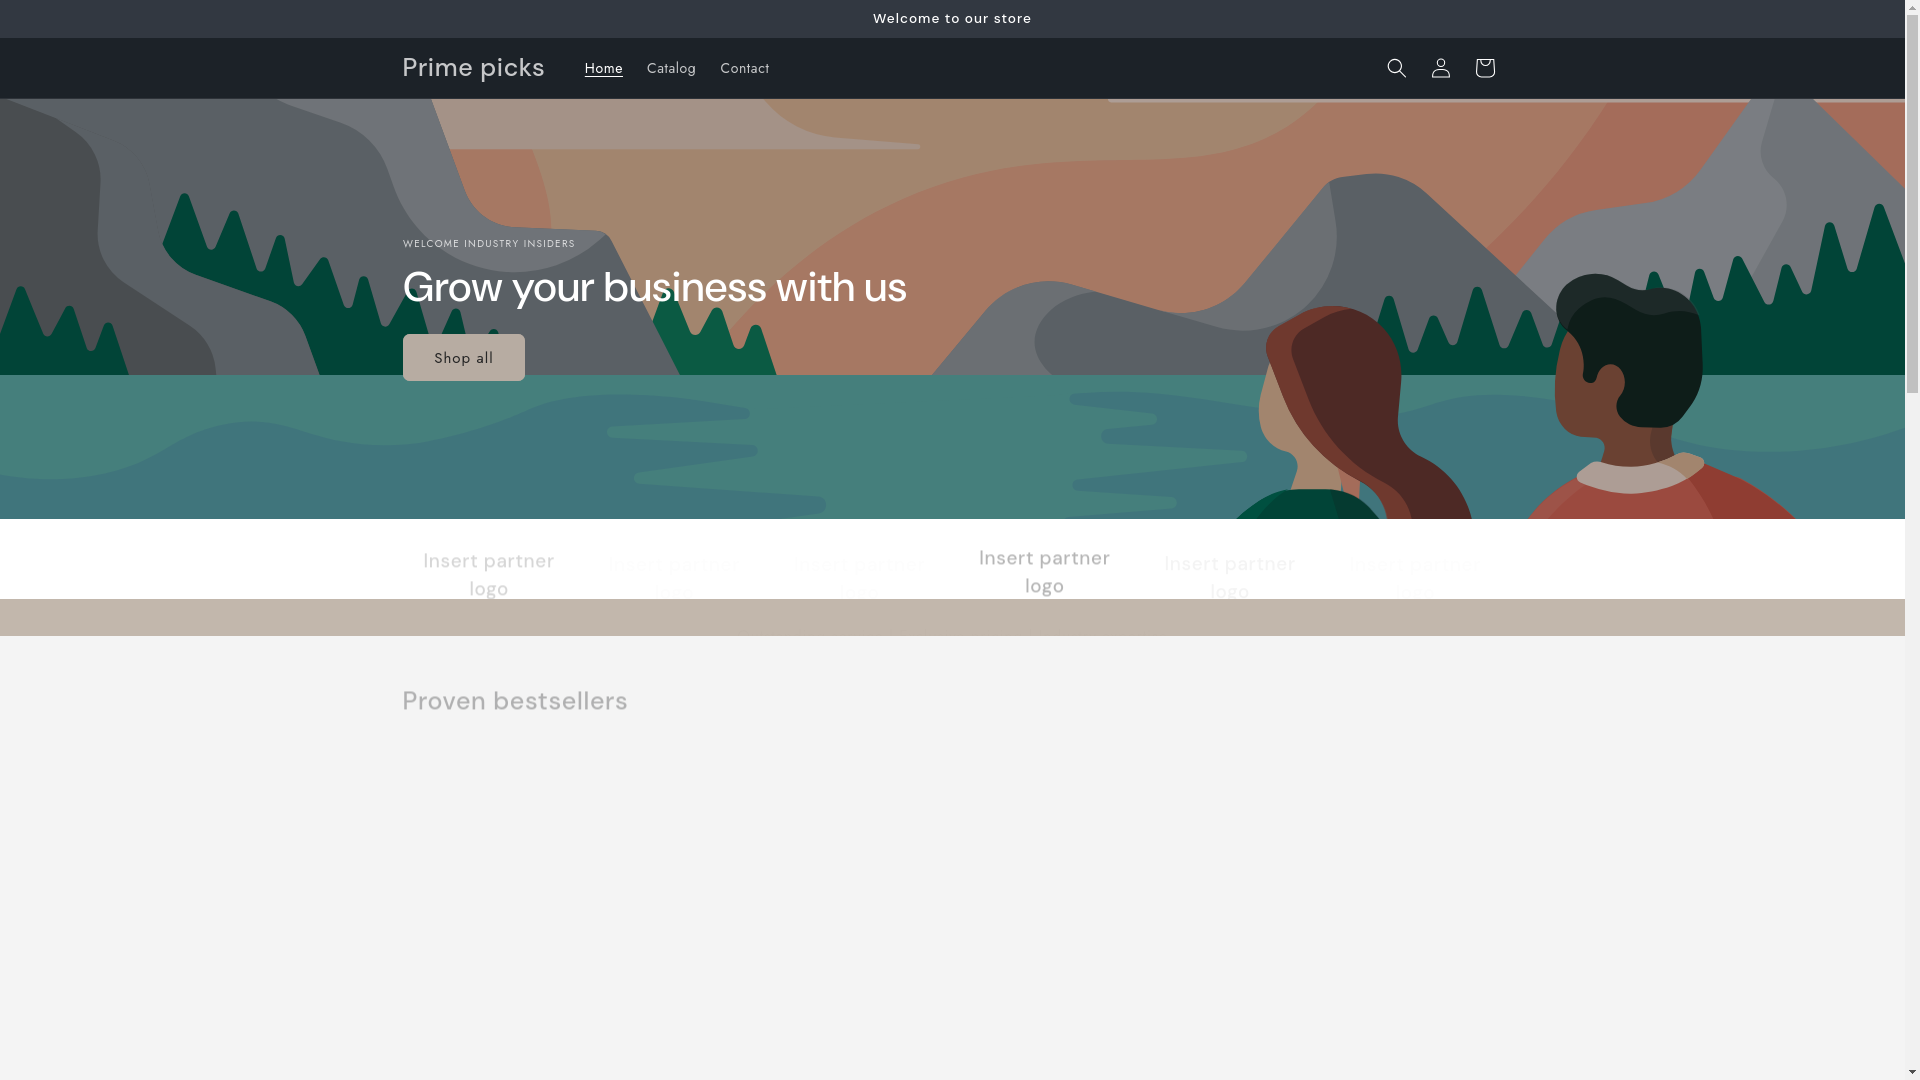The image size is (1920, 1080).
Task: Open the shopping cart icon
Action: point(1484,68)
